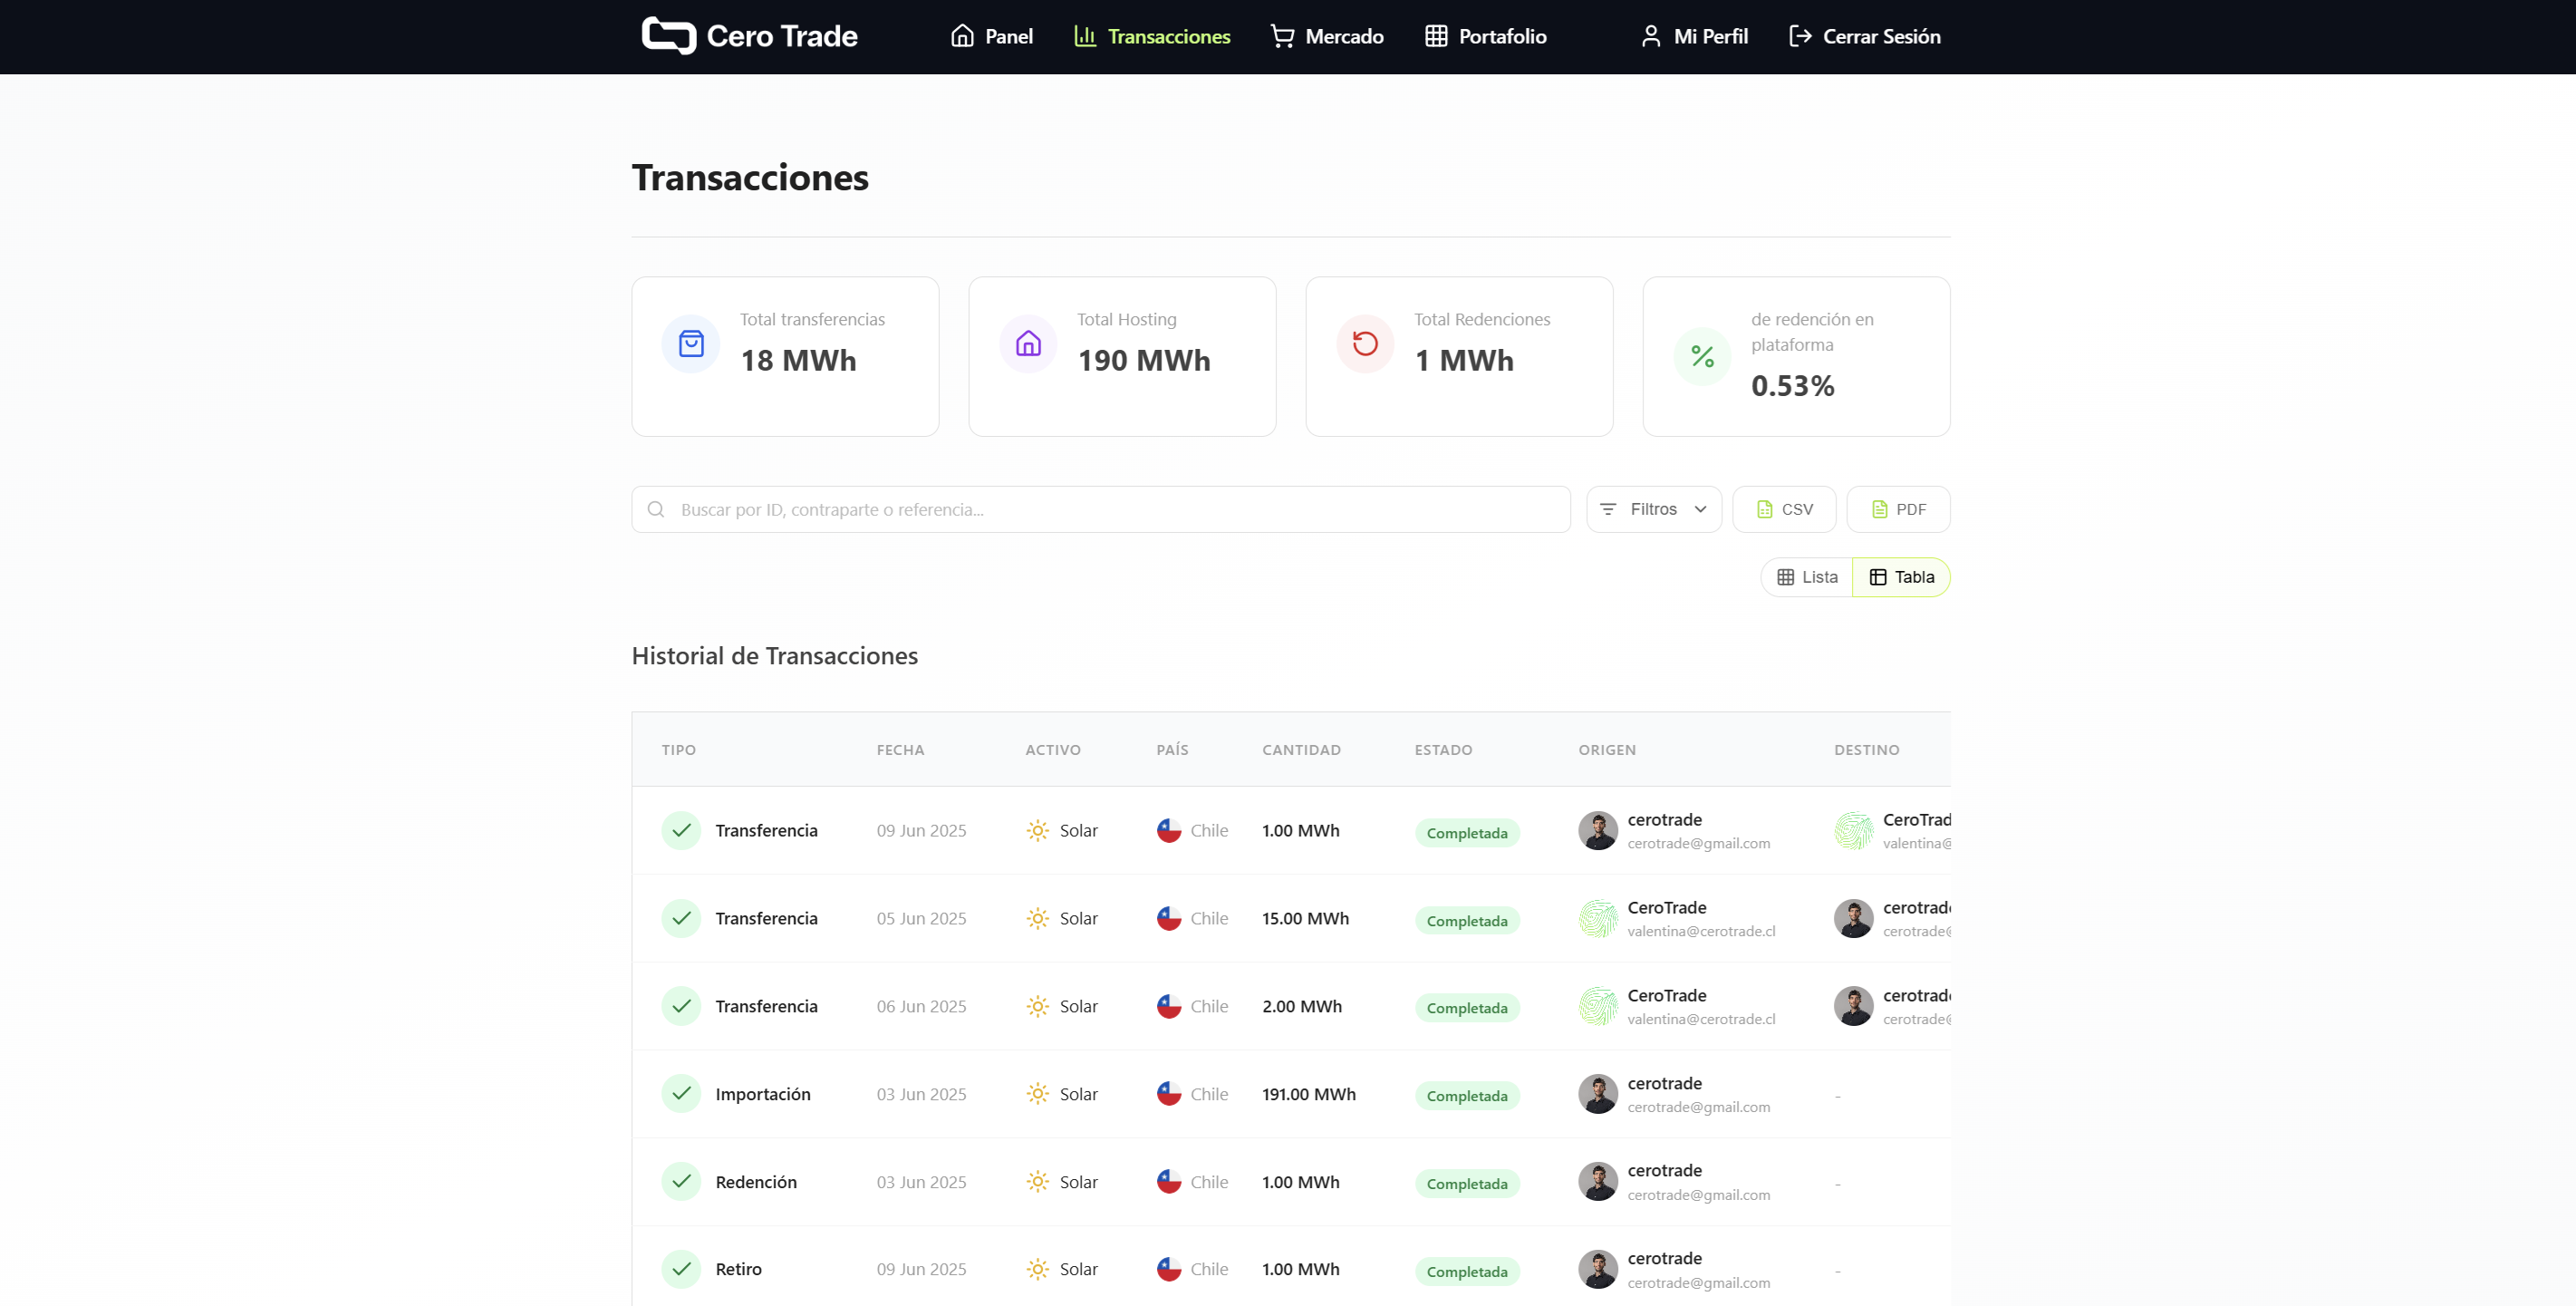Viewport: 2576px width, 1306px height.
Task: Click the red refresh icon on Total Redenciones
Action: pyautogui.click(x=1365, y=344)
